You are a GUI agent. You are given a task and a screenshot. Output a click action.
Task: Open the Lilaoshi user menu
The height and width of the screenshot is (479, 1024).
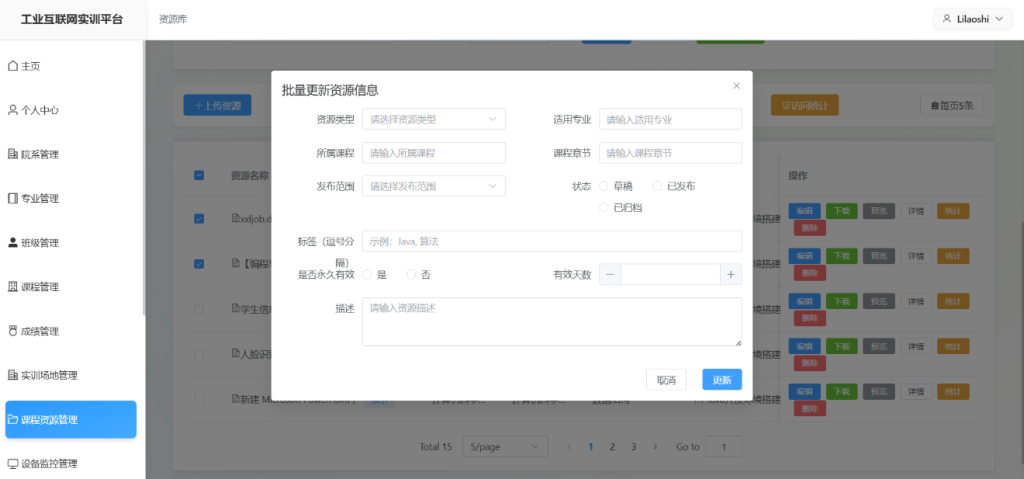pos(972,19)
